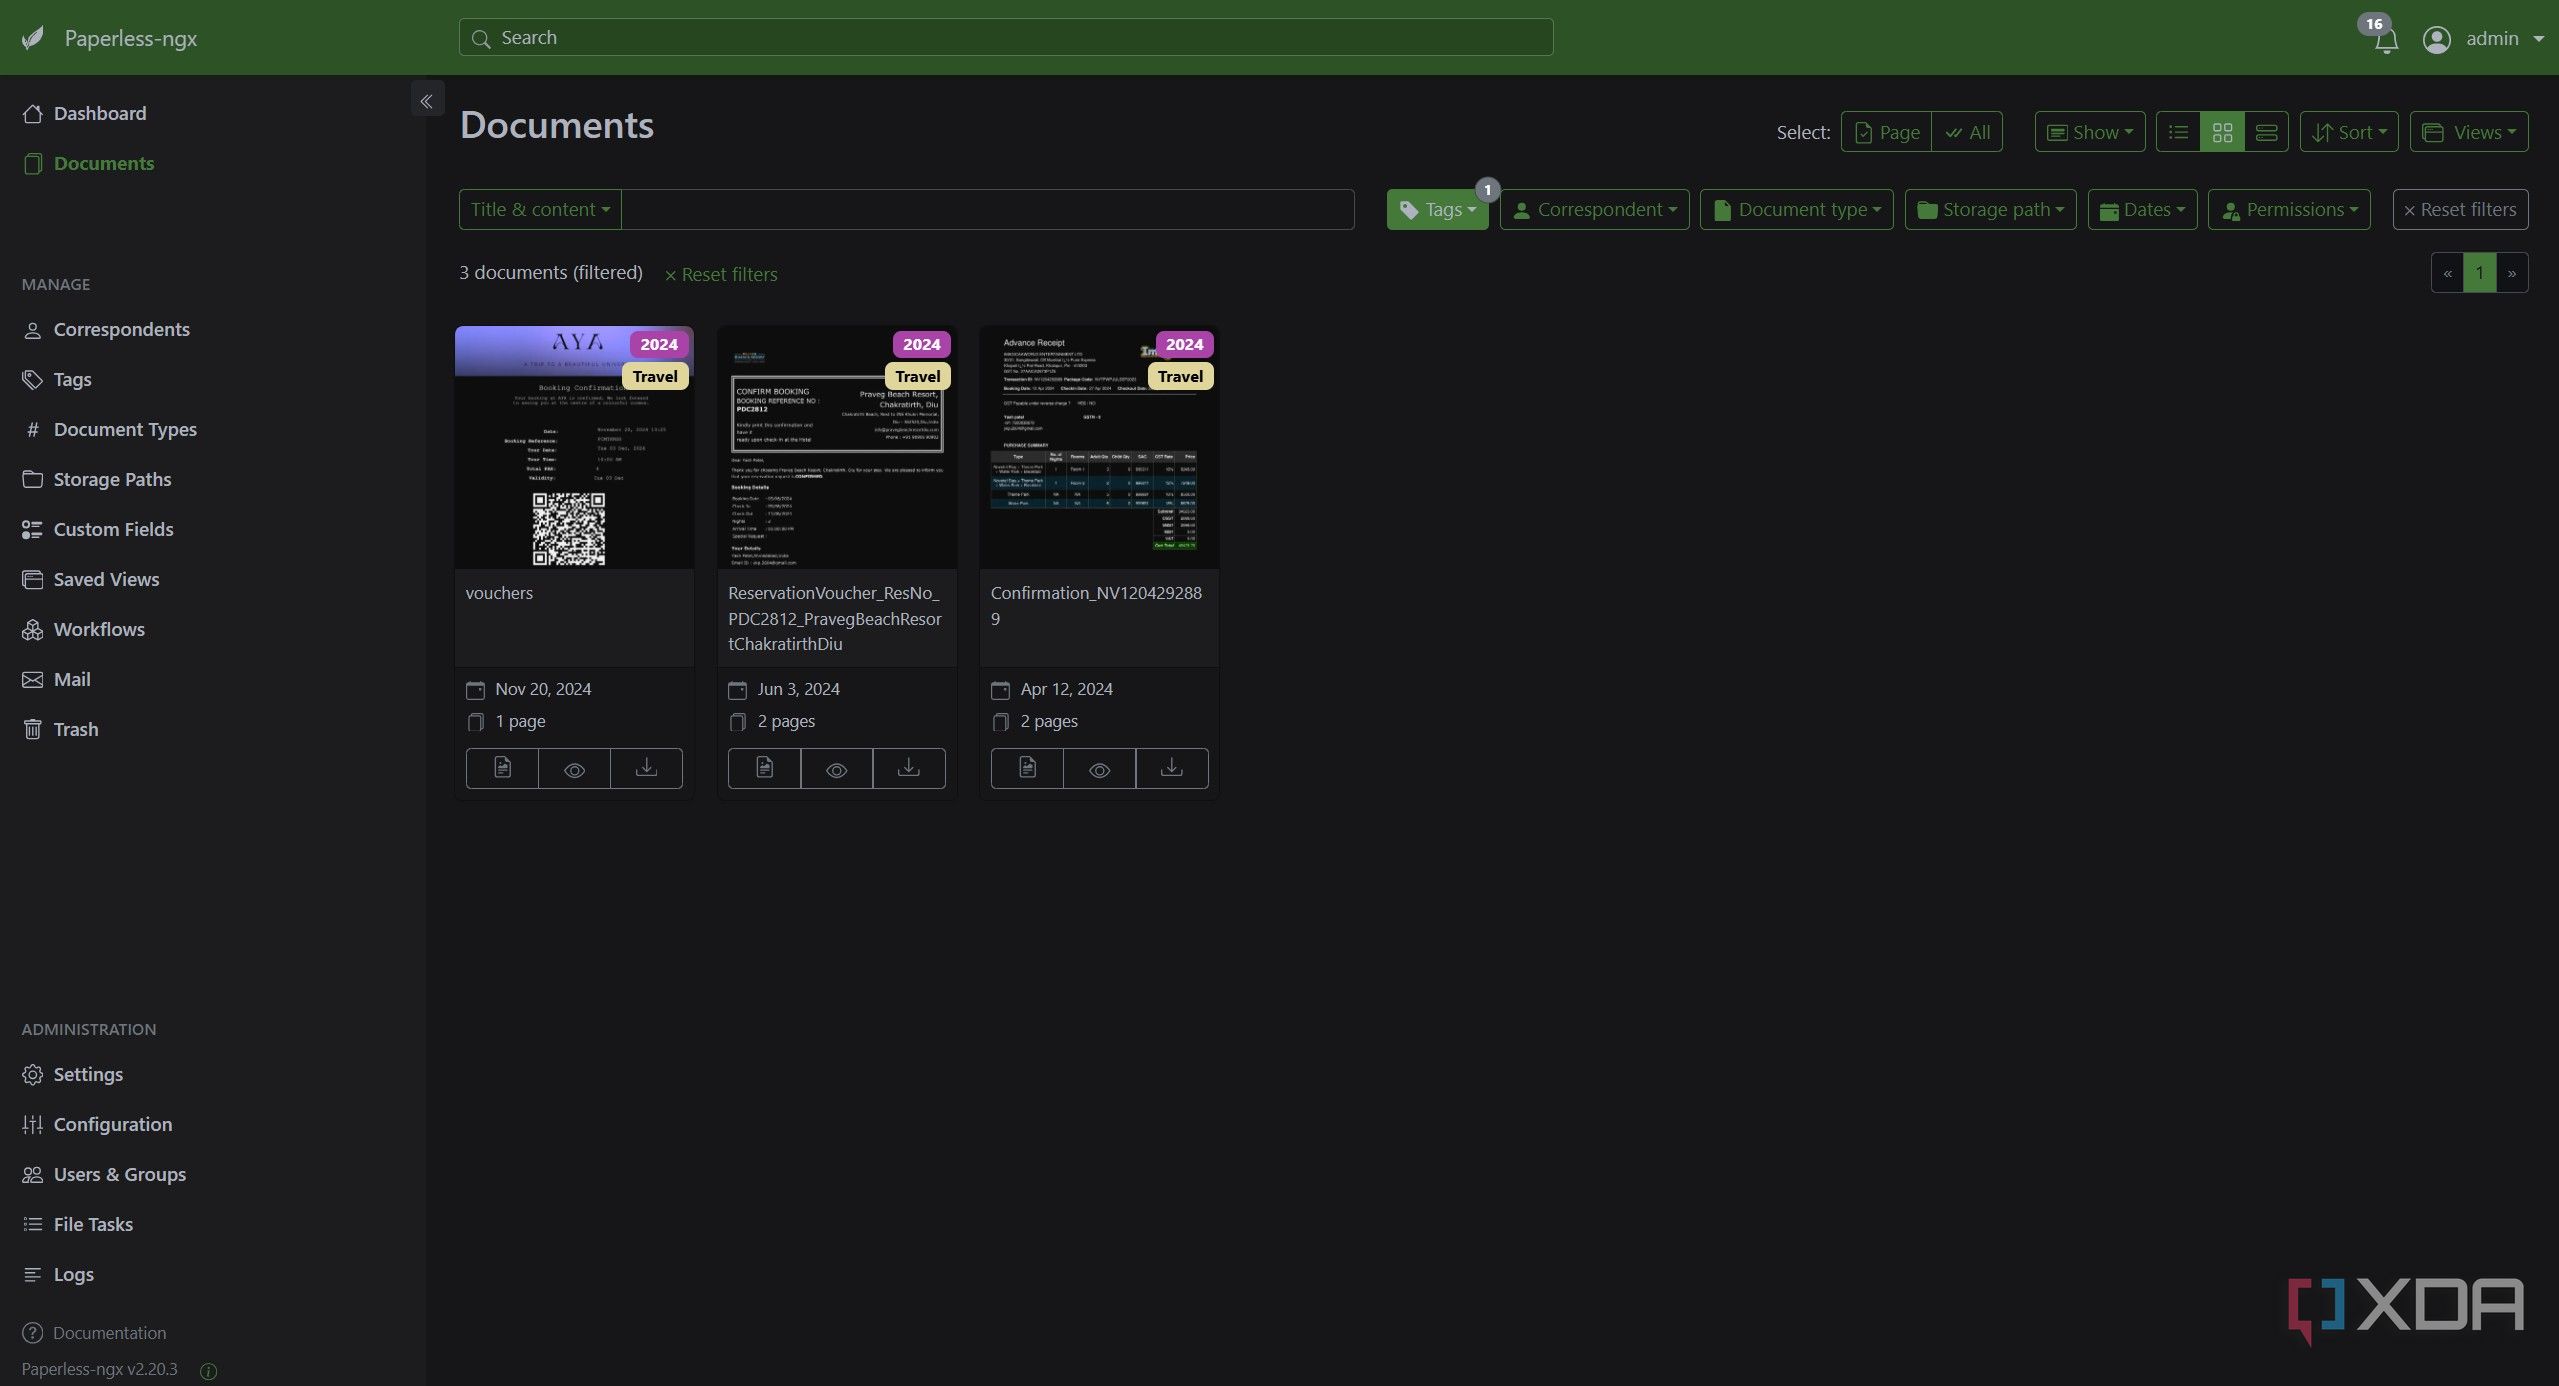Click the Reset filters button on the right
This screenshot has height=1386, width=2559.
pyautogui.click(x=2460, y=209)
